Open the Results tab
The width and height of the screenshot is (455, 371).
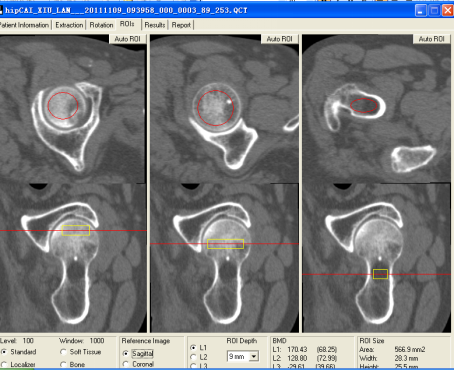coord(155,25)
